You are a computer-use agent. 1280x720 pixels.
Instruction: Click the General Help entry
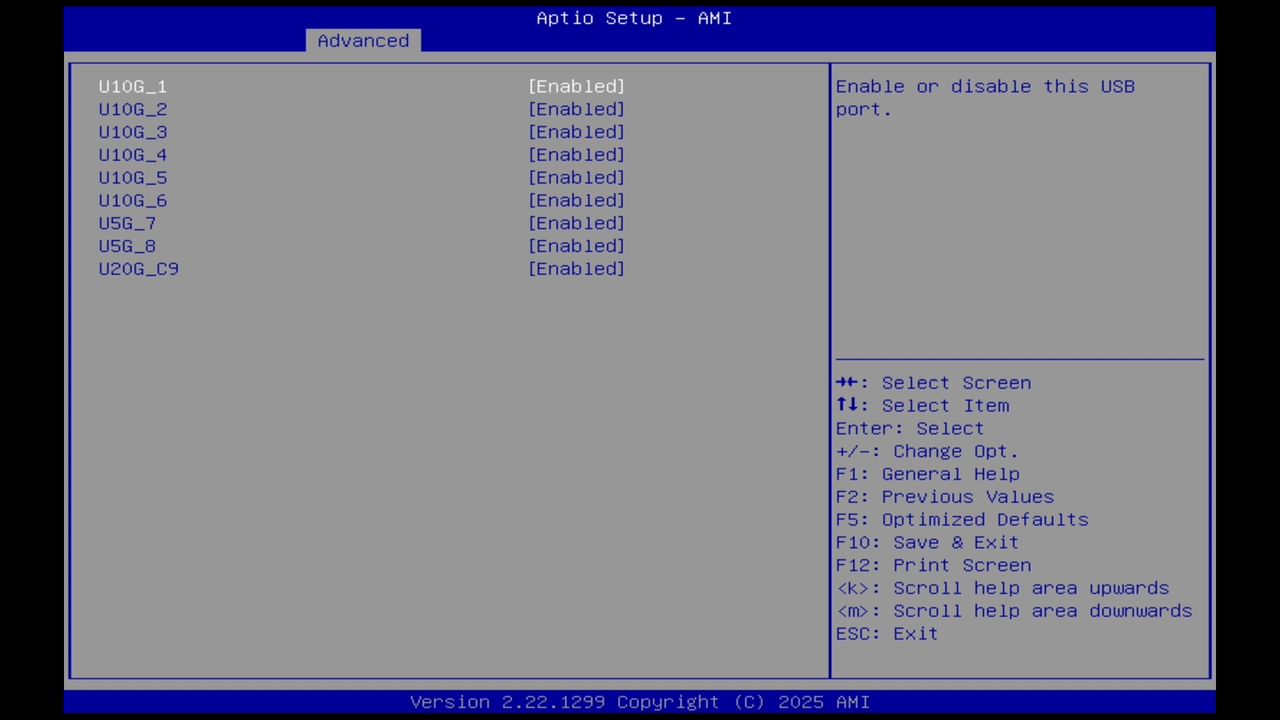[928, 473]
